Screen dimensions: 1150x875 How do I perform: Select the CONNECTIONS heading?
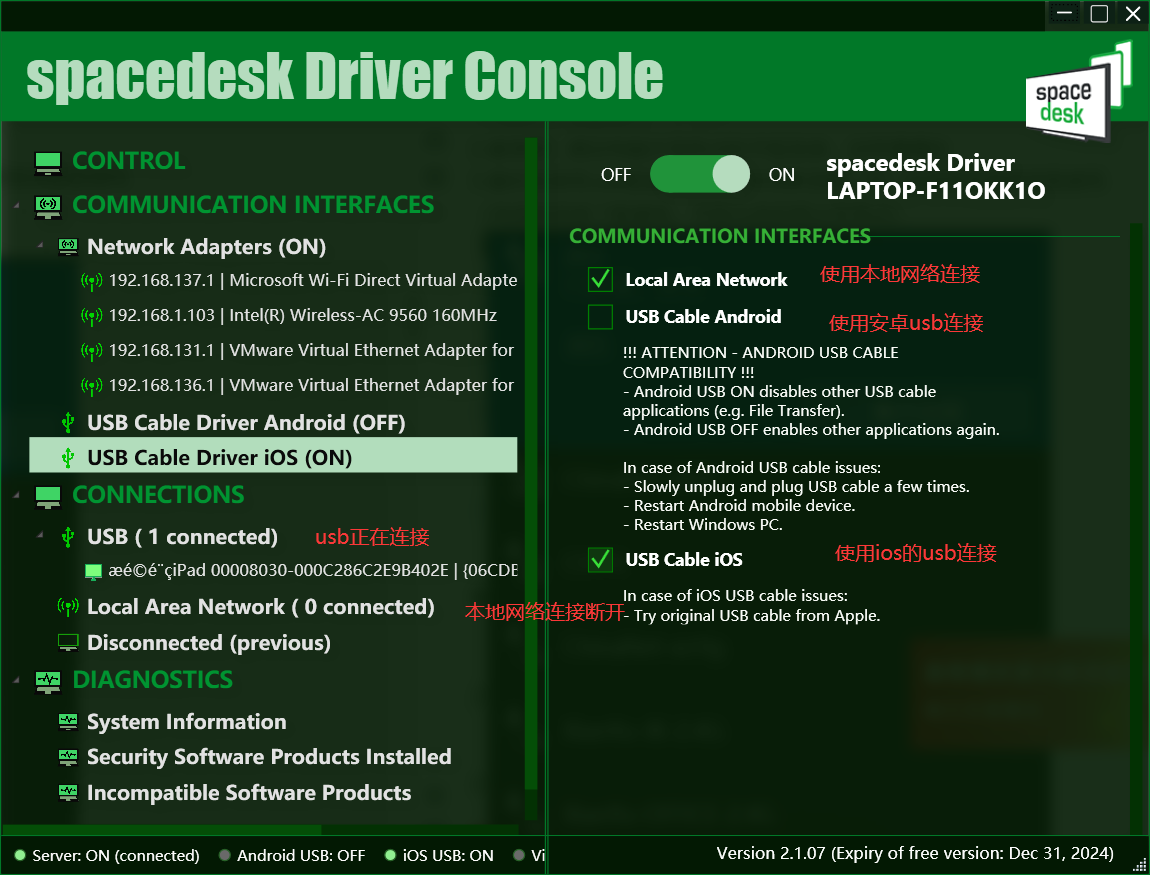coord(158,495)
